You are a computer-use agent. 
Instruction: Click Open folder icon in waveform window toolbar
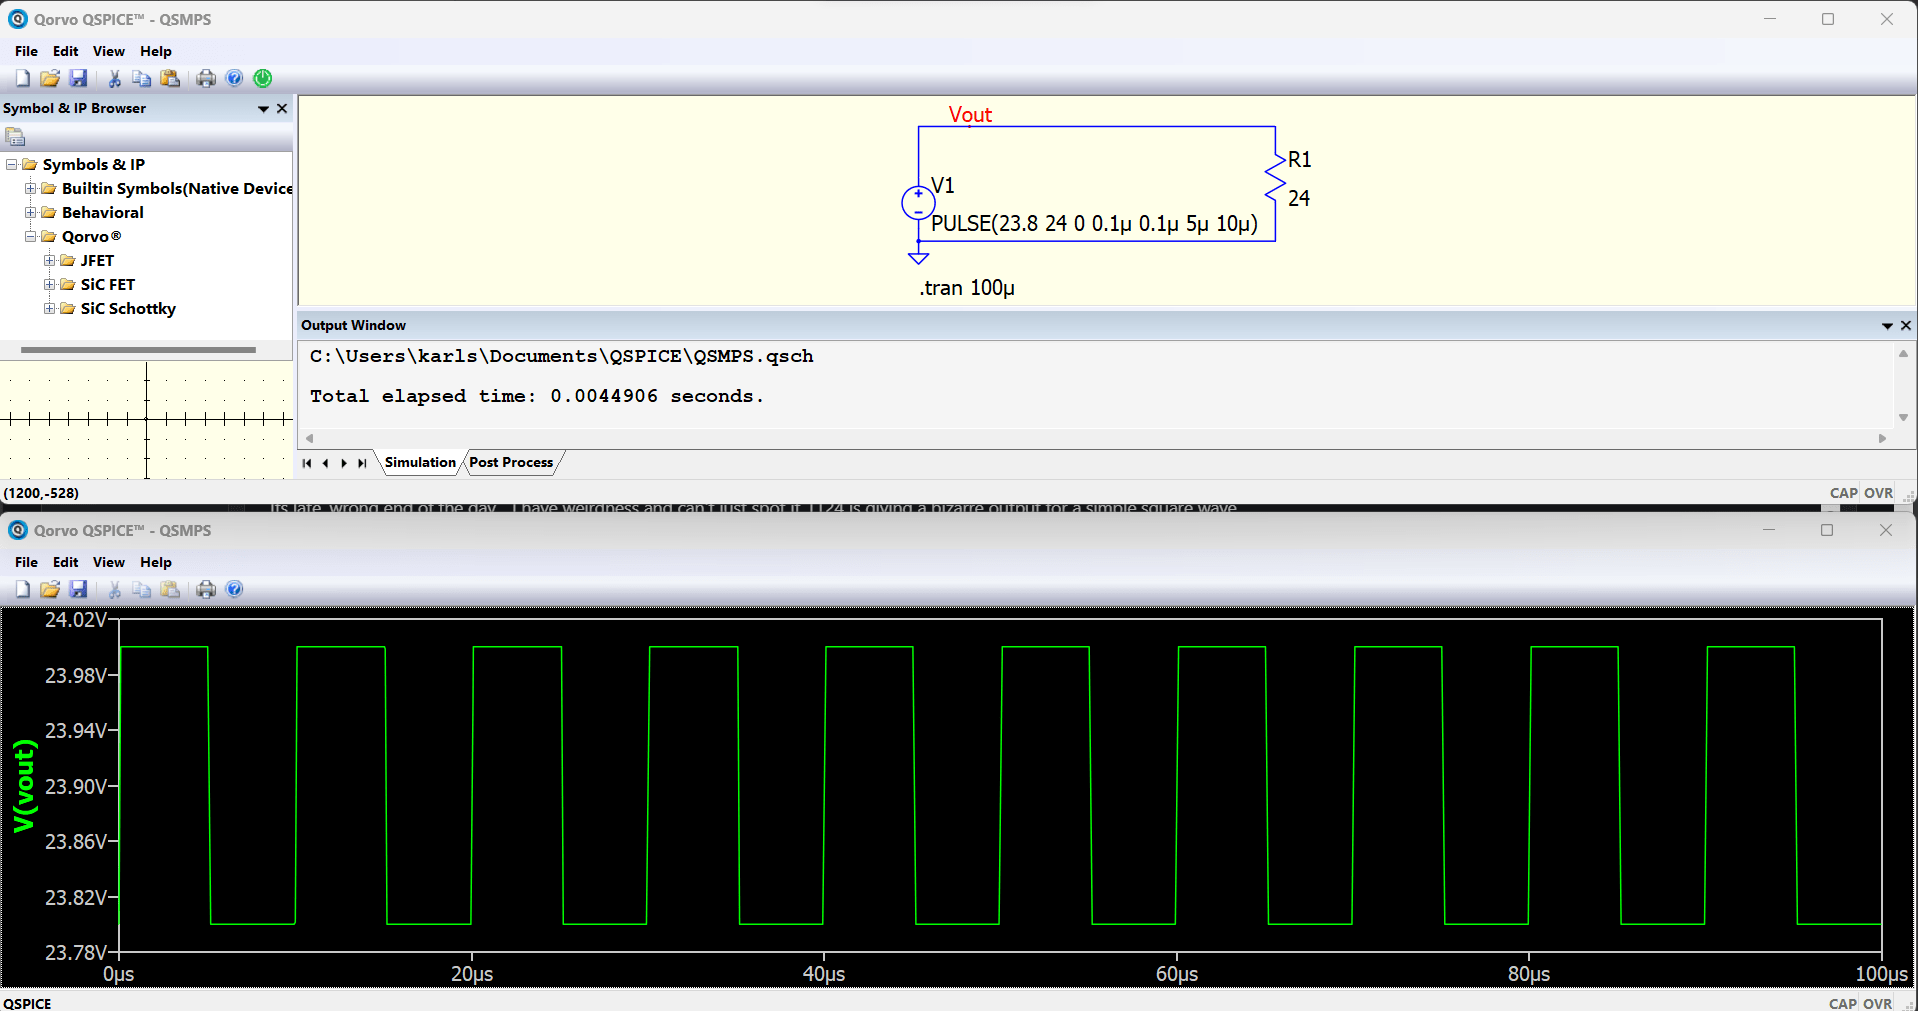[50, 589]
